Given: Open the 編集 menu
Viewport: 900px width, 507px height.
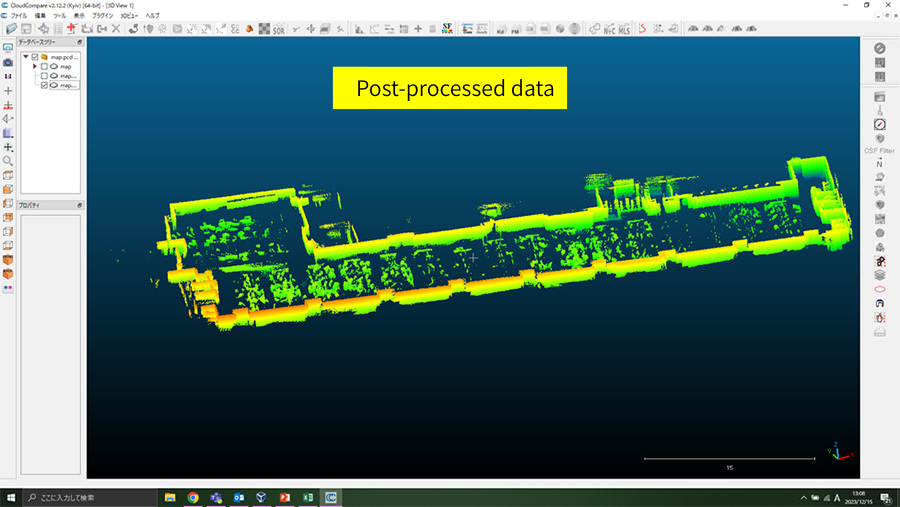Looking at the screenshot, I should (40, 16).
